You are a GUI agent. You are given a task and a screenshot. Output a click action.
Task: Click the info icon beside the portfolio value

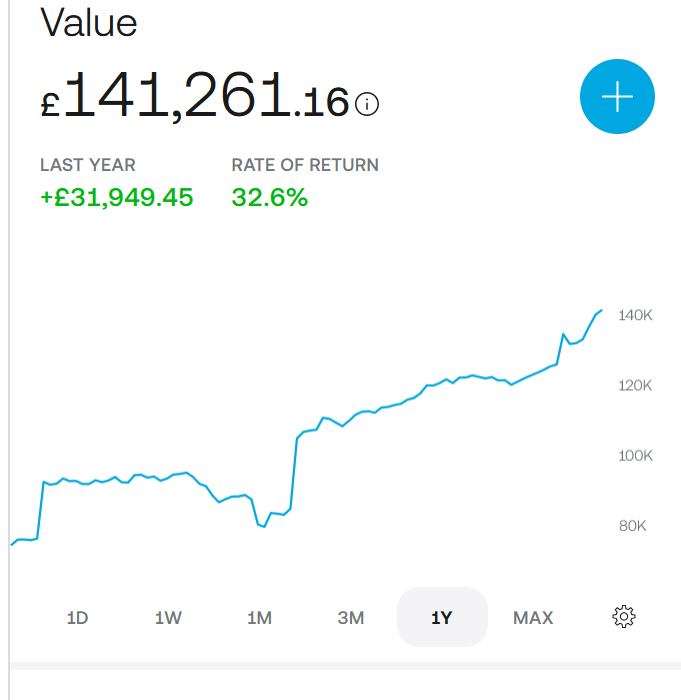[x=367, y=104]
